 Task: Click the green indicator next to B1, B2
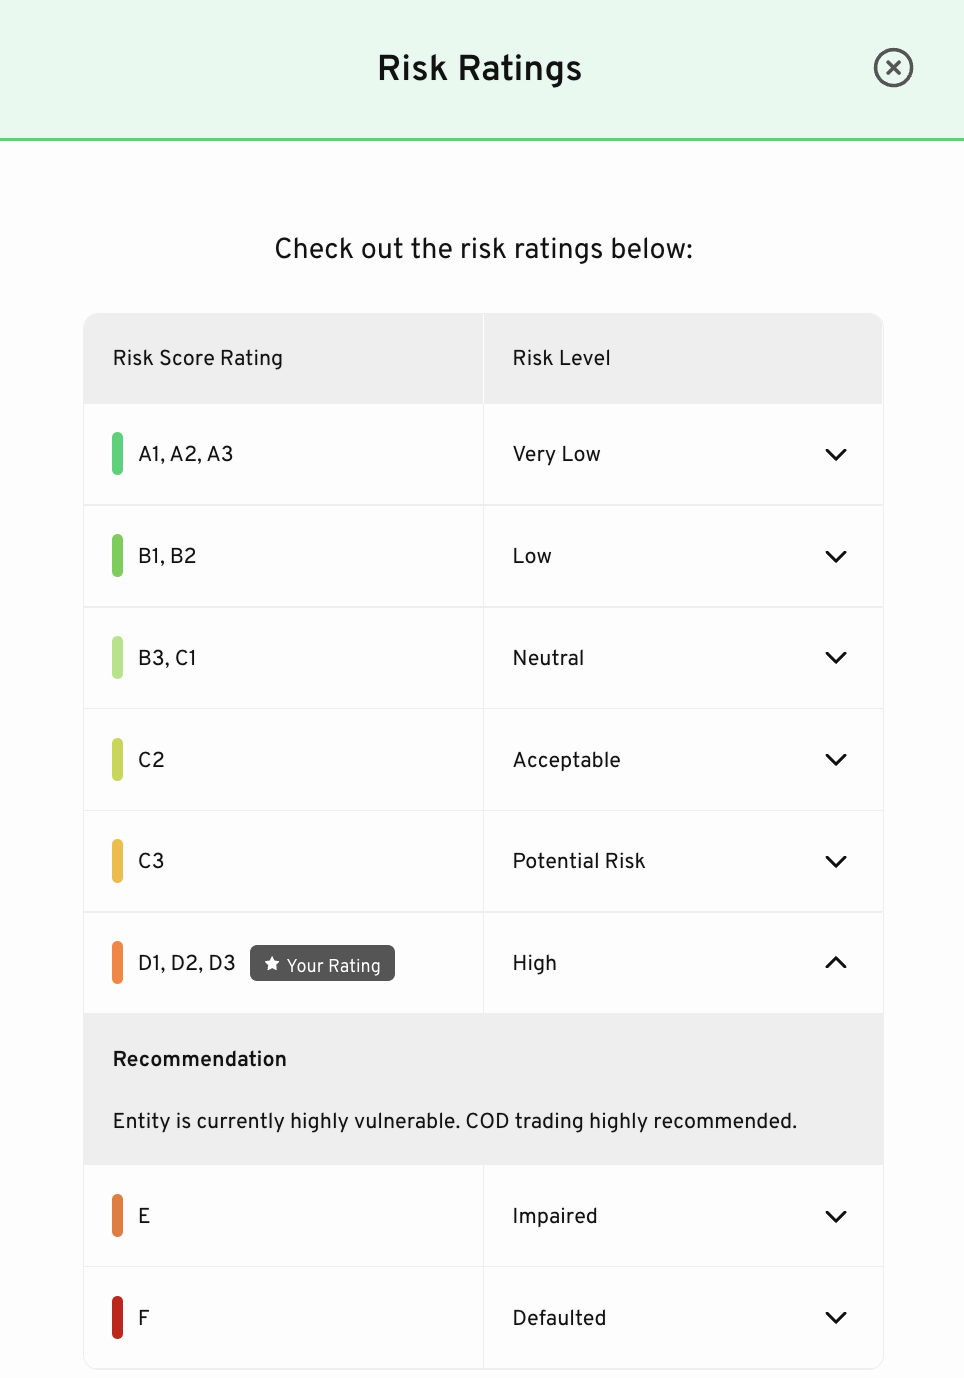pyautogui.click(x=116, y=556)
